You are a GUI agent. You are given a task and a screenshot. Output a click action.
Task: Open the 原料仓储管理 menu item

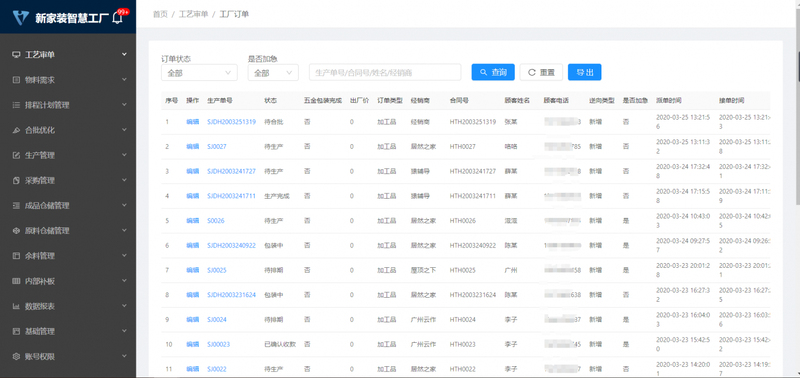tap(68, 231)
